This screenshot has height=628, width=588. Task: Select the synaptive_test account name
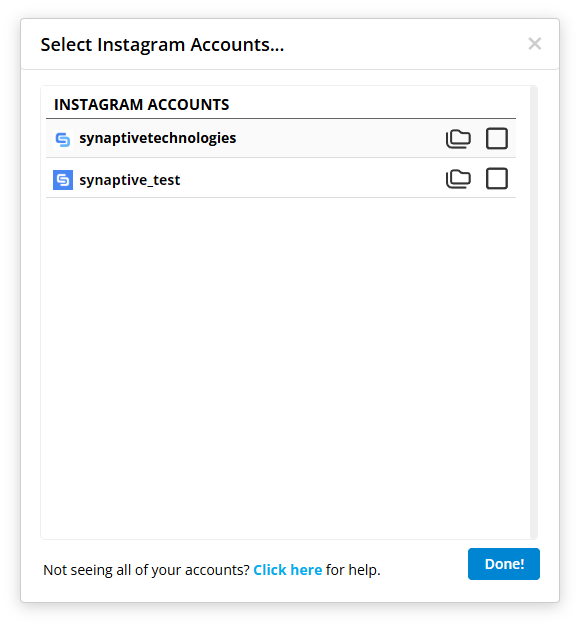pyautogui.click(x=129, y=180)
